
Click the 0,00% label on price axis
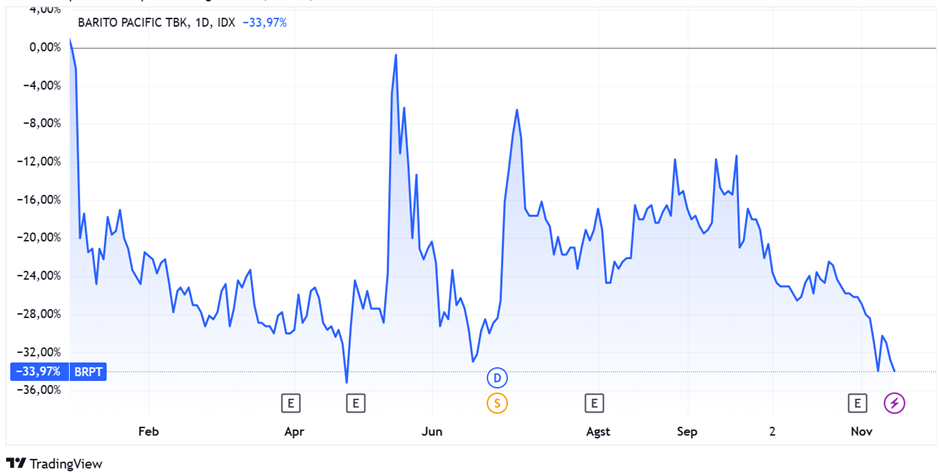(45, 47)
